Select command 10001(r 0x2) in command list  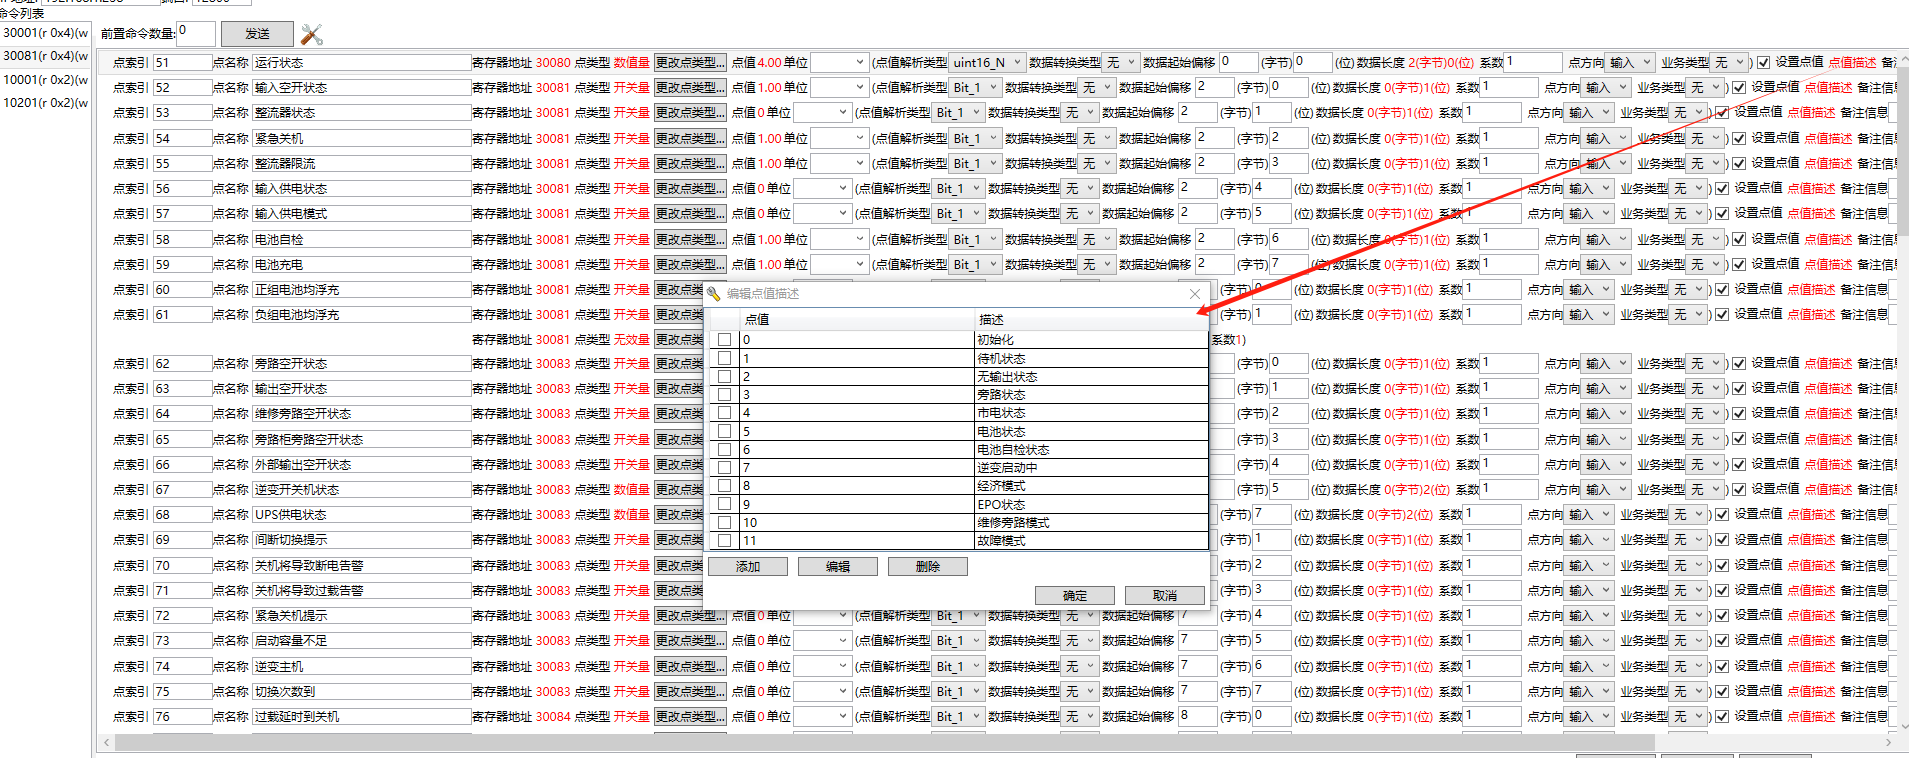(x=45, y=79)
